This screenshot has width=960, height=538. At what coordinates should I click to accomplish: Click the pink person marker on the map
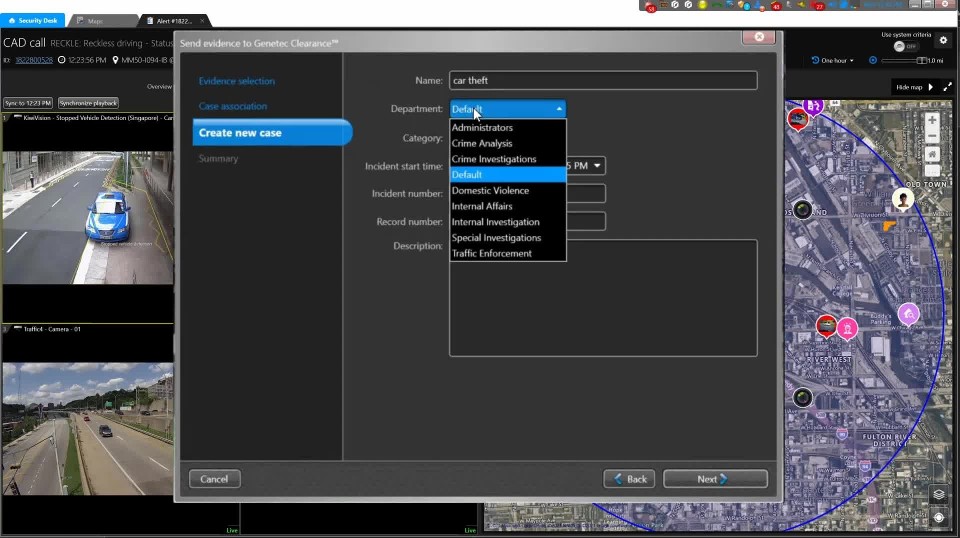pos(847,329)
